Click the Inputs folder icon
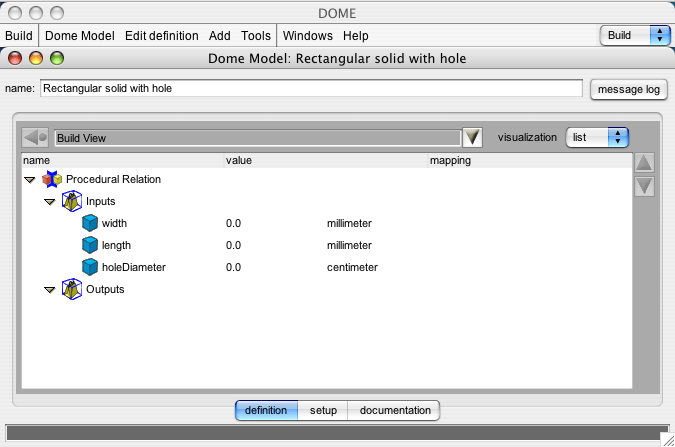This screenshot has width=675, height=447. pos(71,201)
